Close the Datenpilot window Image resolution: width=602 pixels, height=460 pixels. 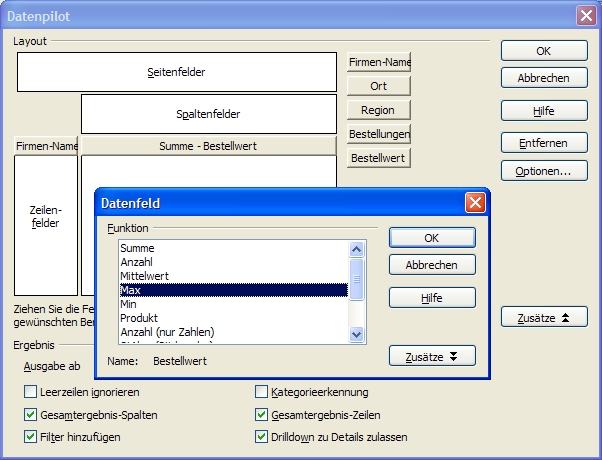586,15
